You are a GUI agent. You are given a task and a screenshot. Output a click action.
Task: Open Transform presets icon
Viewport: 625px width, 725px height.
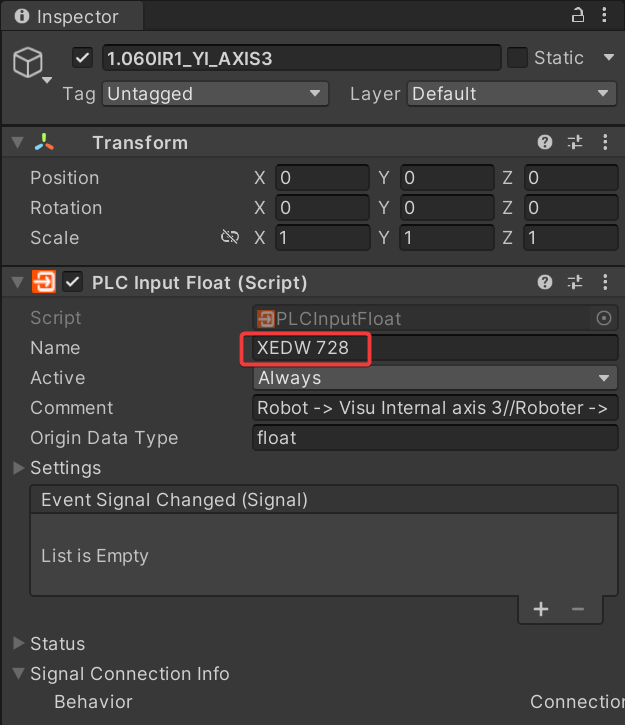(575, 143)
